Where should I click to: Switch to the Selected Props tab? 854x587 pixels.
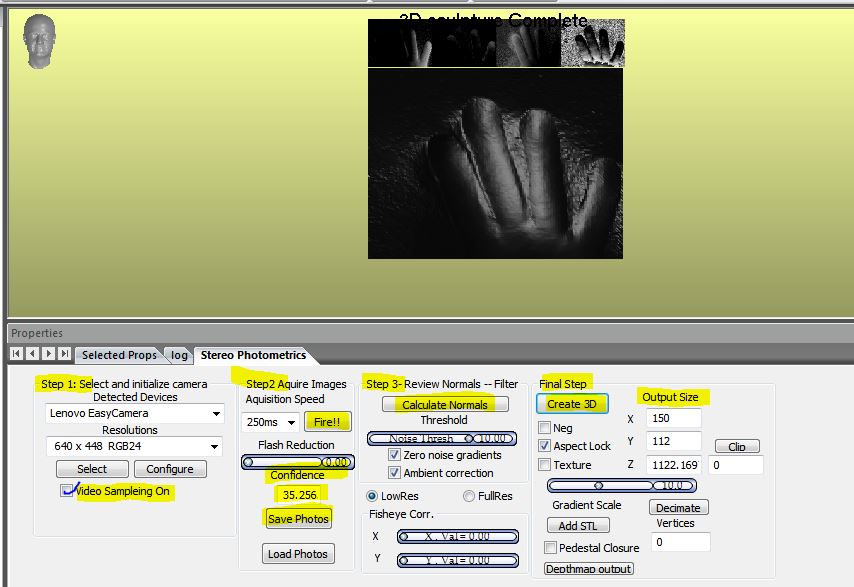[119, 355]
